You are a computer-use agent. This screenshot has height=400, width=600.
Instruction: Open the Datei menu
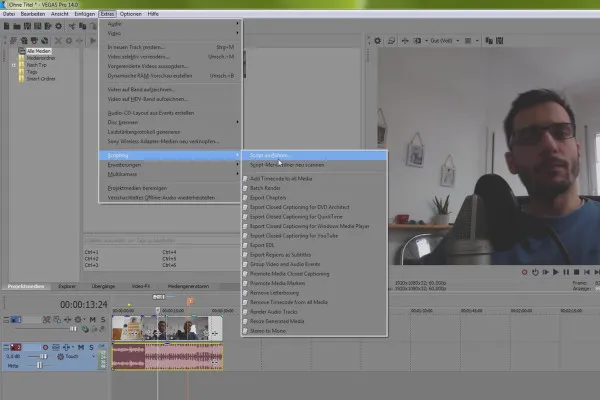point(9,14)
